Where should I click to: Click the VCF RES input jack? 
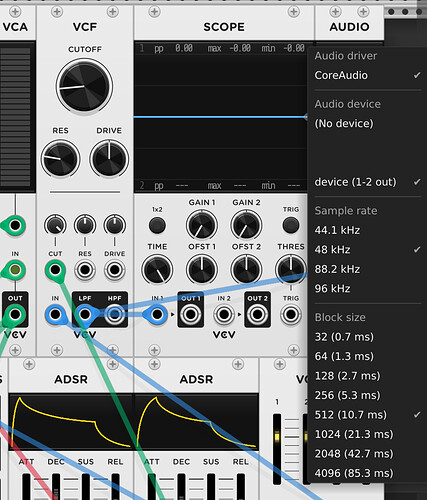pyautogui.click(x=85, y=270)
